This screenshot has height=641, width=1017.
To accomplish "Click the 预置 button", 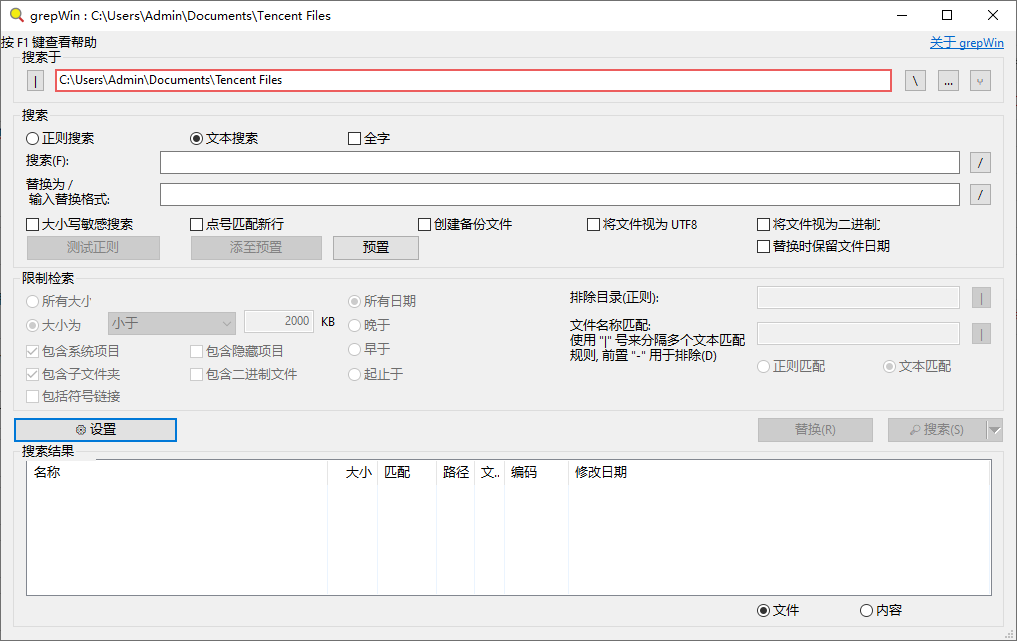I will point(376,248).
